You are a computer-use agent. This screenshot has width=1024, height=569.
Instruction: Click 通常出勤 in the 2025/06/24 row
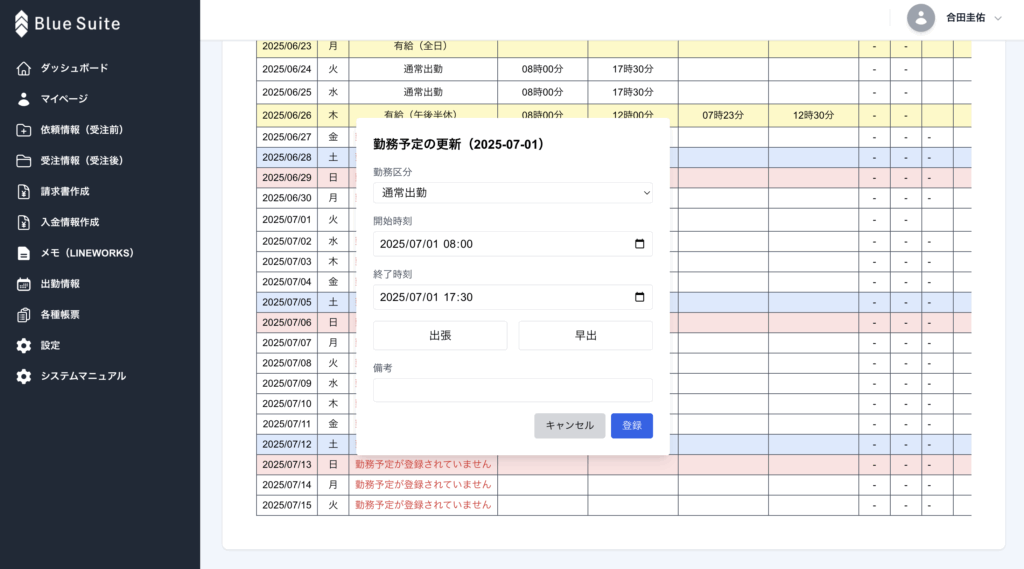click(x=423, y=69)
